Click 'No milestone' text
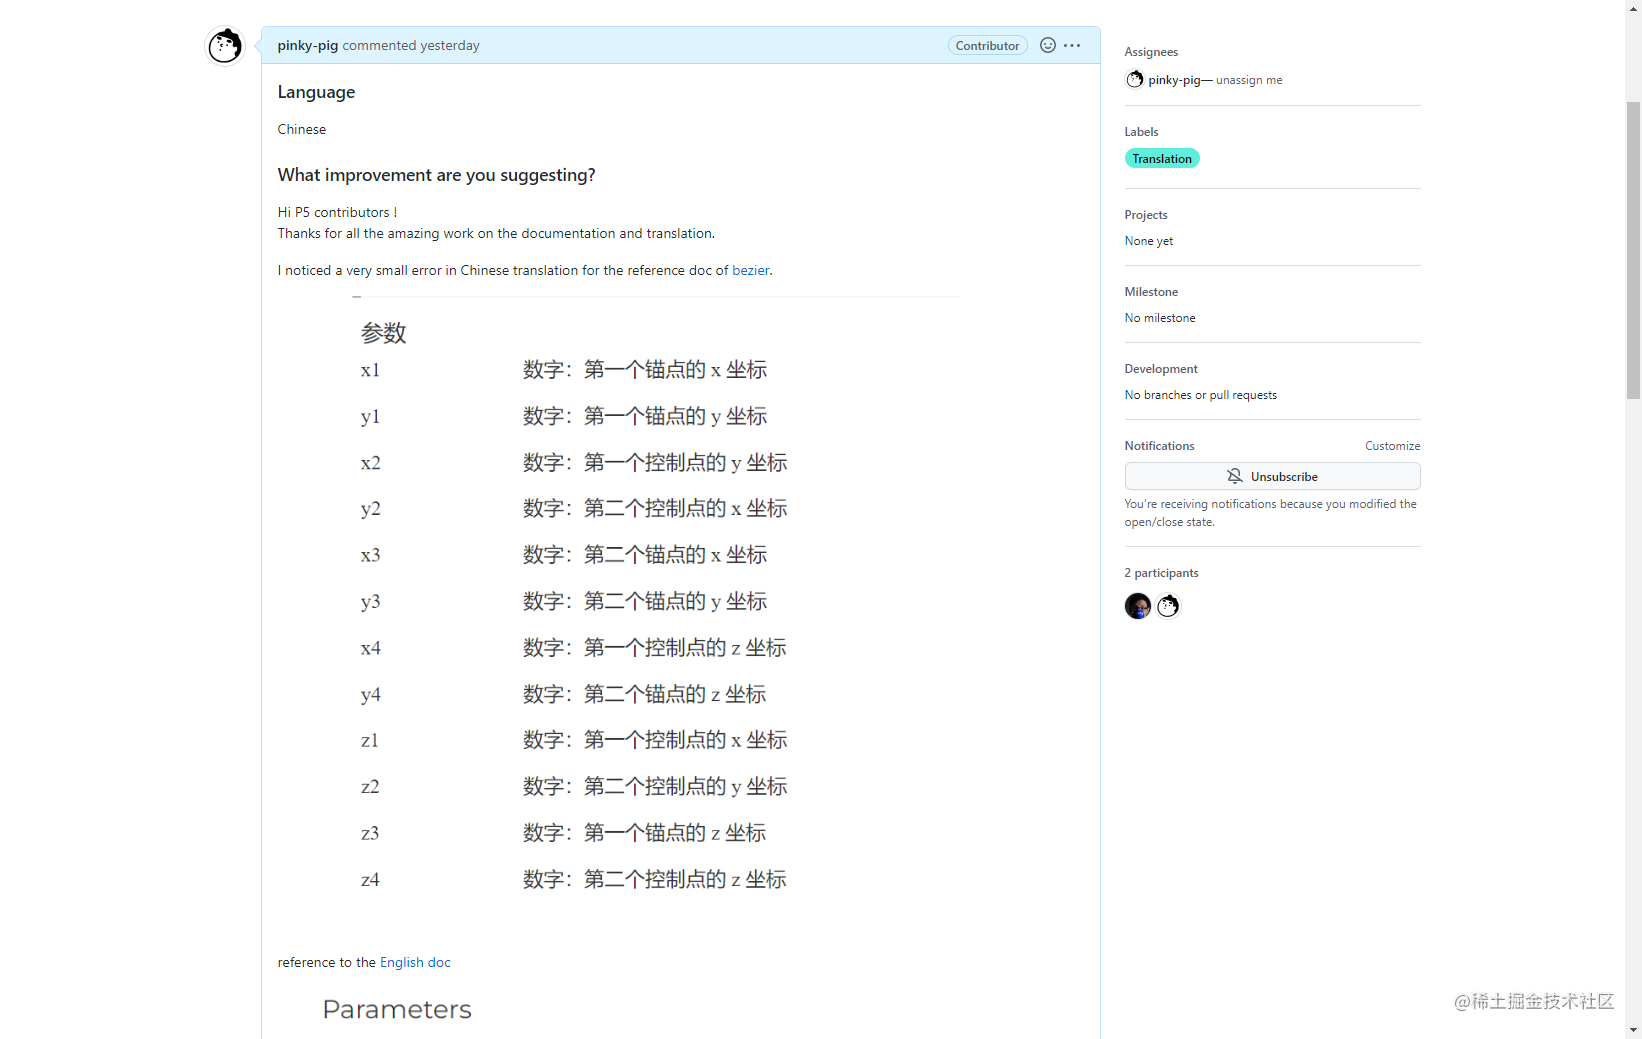This screenshot has width=1642, height=1039. [1160, 318]
